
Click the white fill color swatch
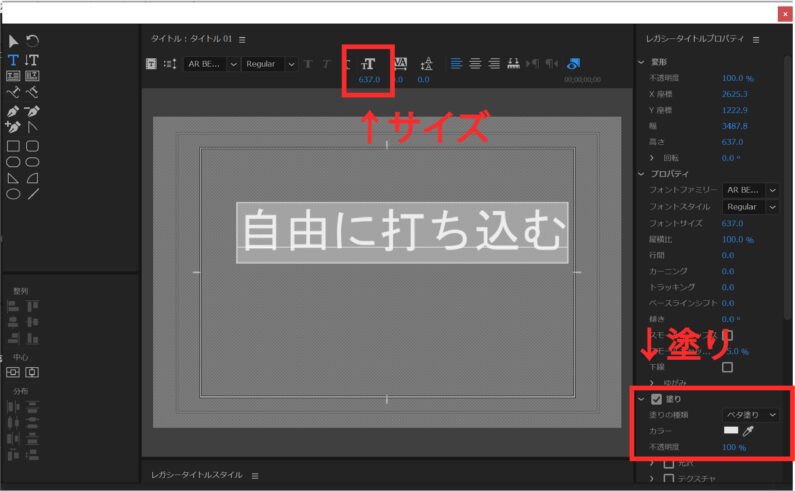point(731,430)
